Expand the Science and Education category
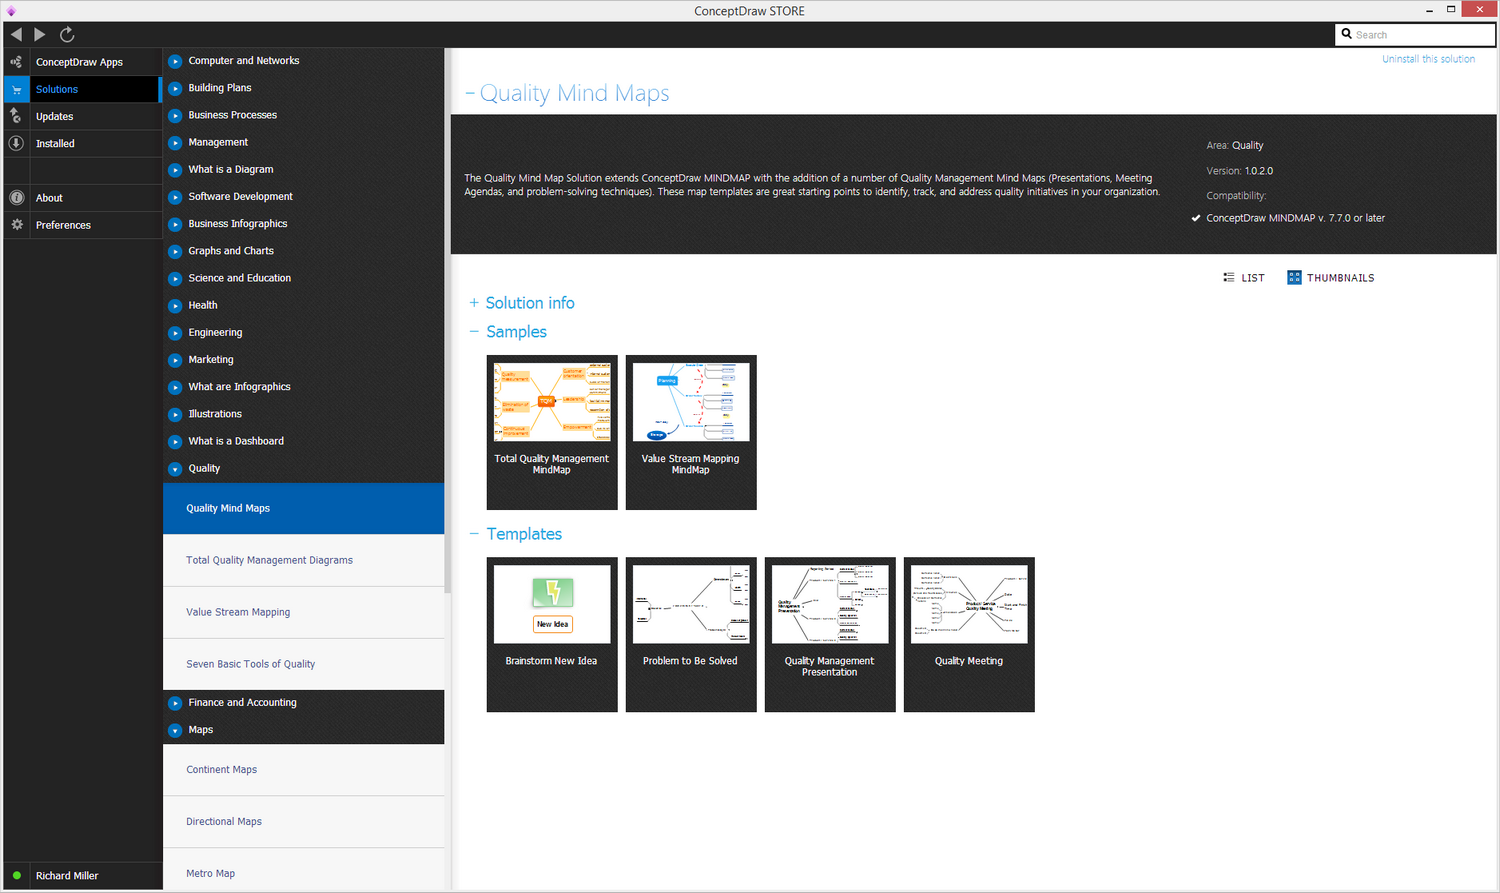Screen dimensions: 1500x893 (175, 278)
